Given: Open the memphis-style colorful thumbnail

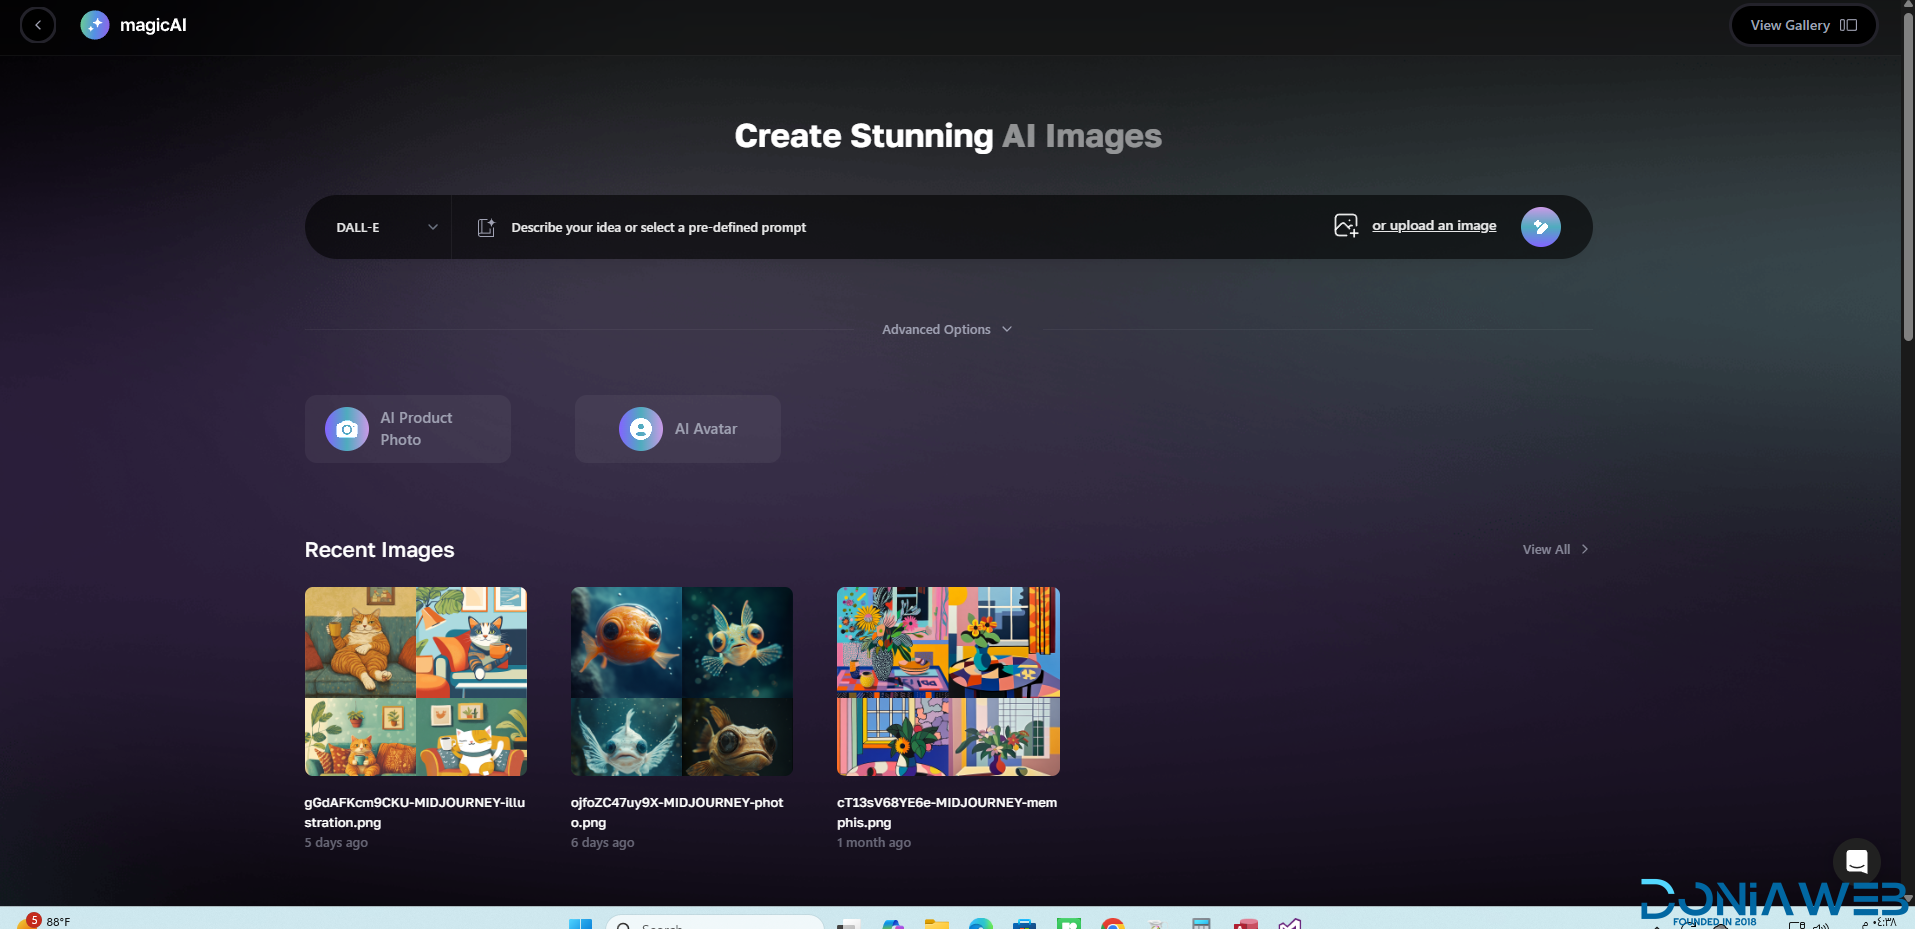Looking at the screenshot, I should tap(948, 681).
